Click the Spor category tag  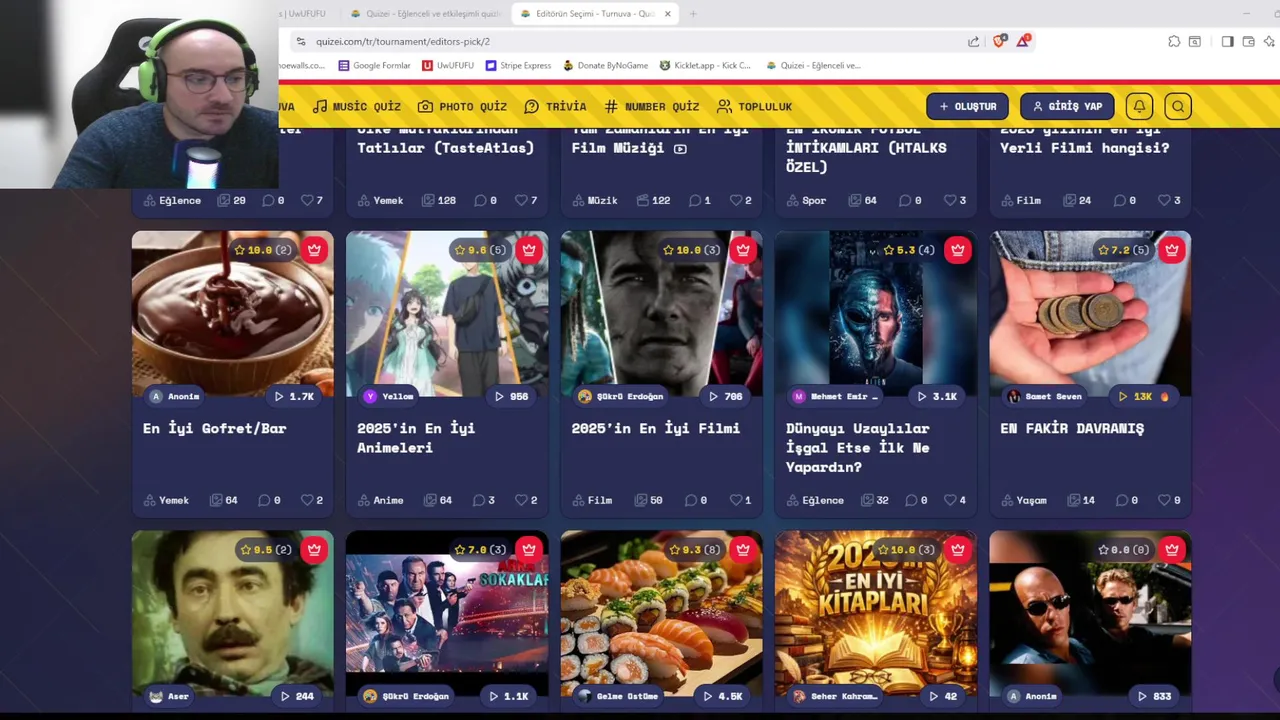806,200
